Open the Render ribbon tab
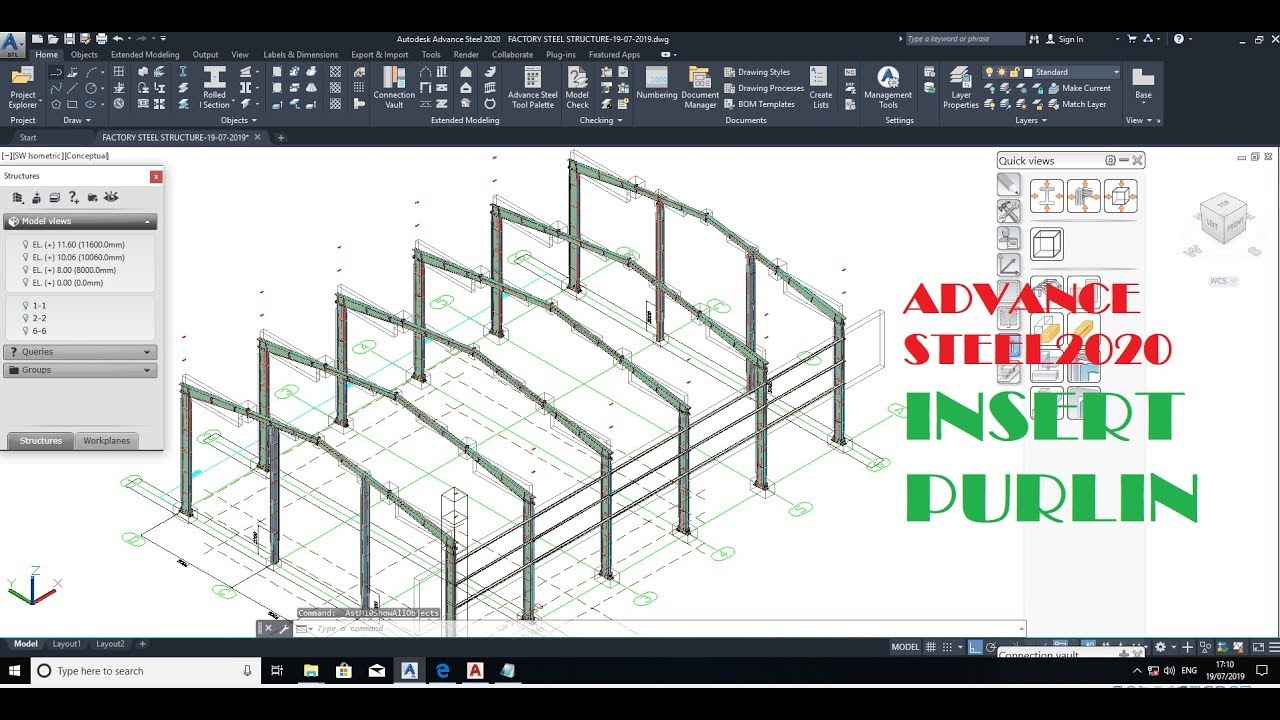 coord(466,55)
